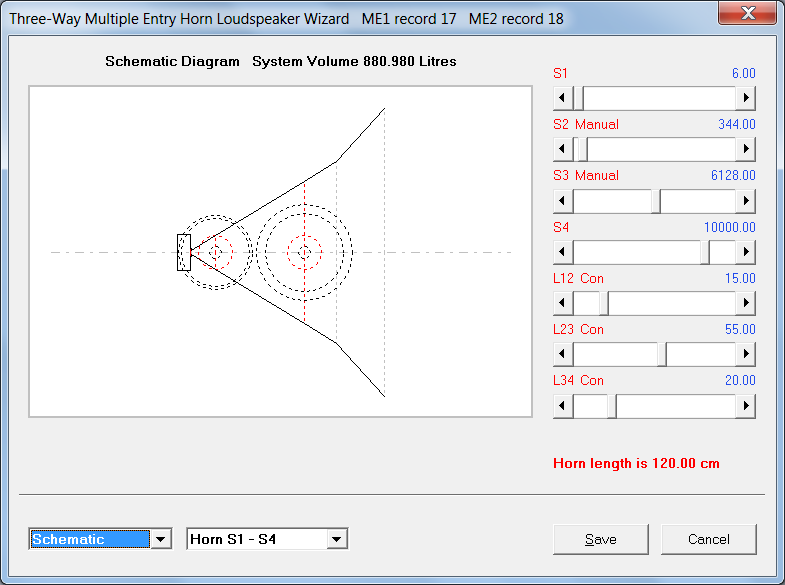Image resolution: width=785 pixels, height=585 pixels.
Task: Decrease S4 with the left arrow
Action: click(x=563, y=252)
